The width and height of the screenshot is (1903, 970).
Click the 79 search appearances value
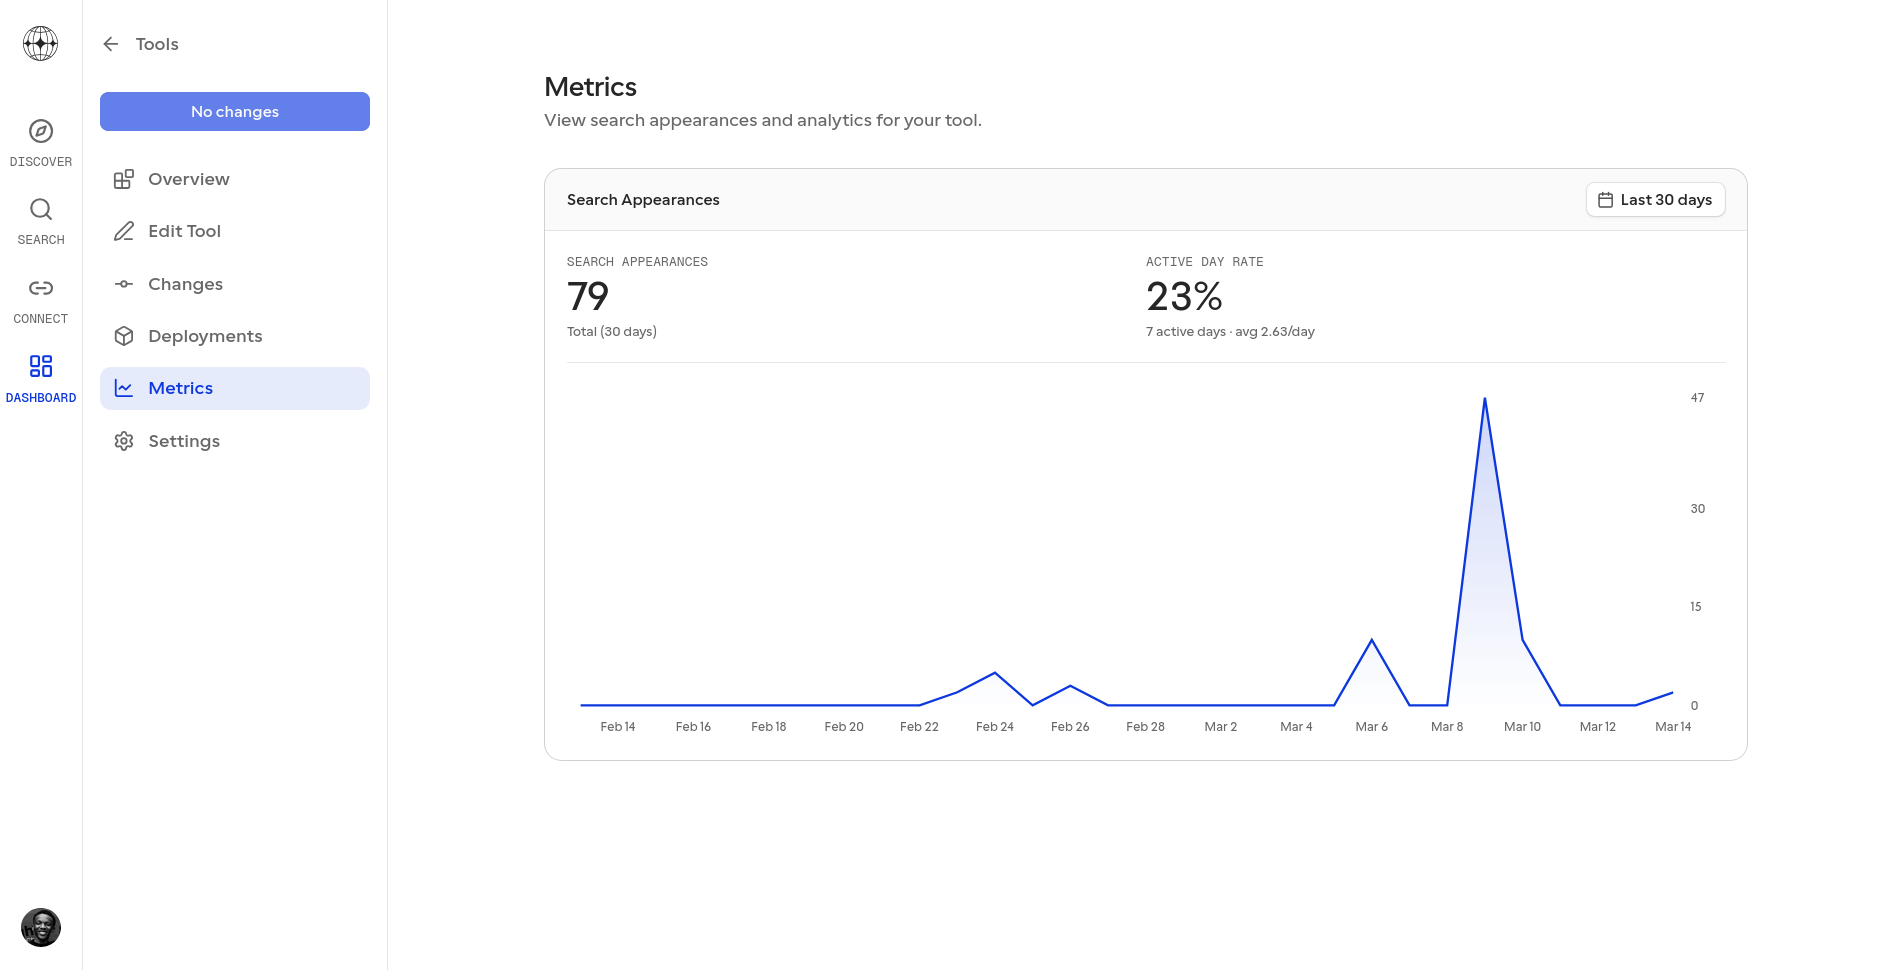(588, 296)
